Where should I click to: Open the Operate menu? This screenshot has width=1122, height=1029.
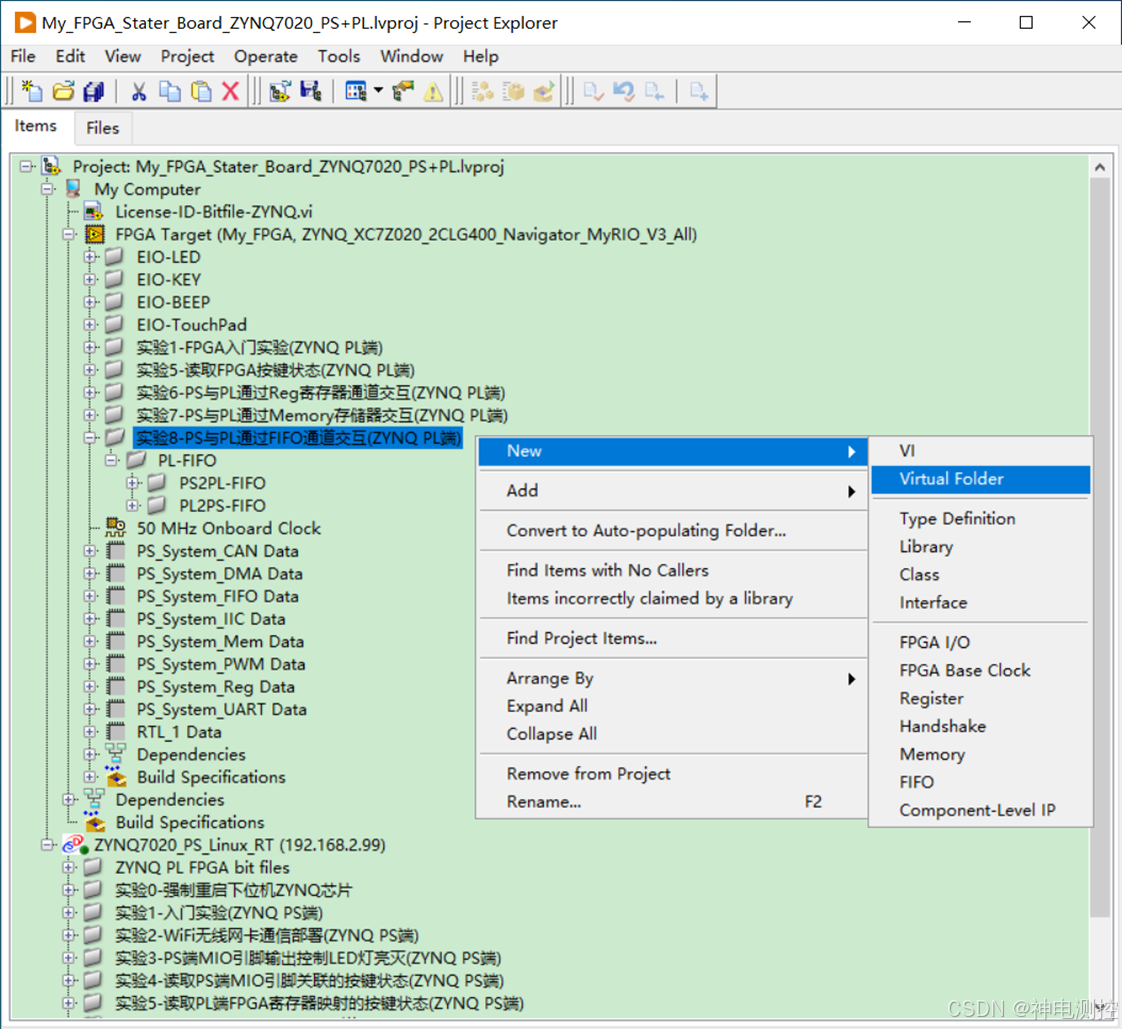click(x=265, y=56)
